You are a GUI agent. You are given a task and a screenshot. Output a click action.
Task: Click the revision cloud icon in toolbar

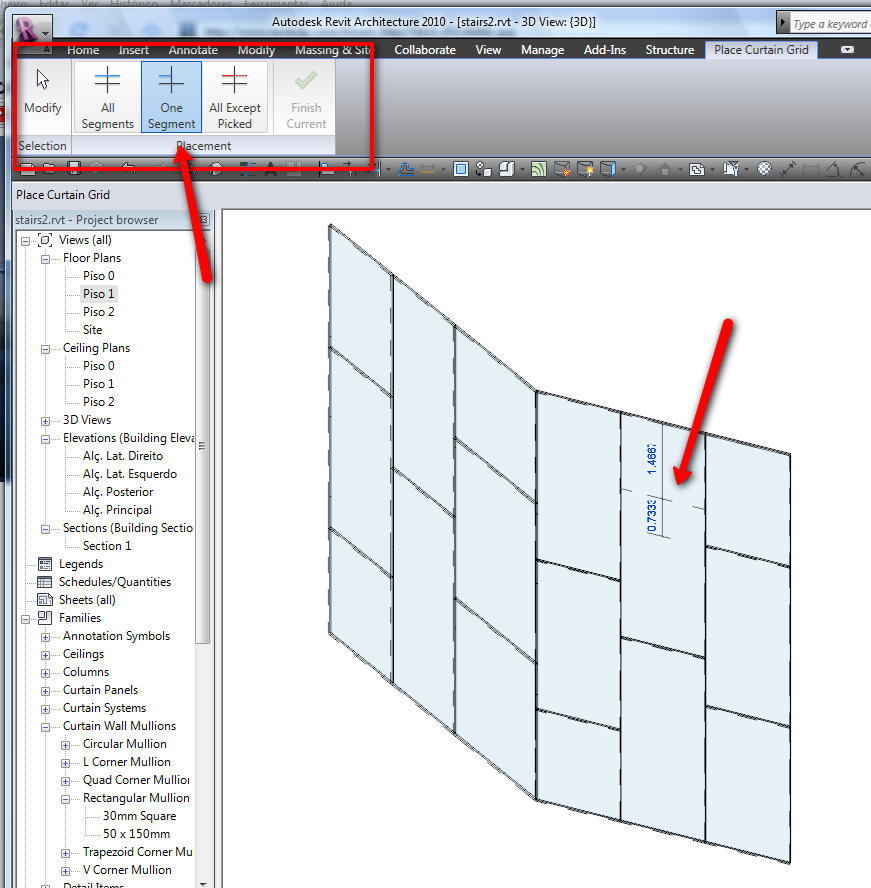(406, 169)
